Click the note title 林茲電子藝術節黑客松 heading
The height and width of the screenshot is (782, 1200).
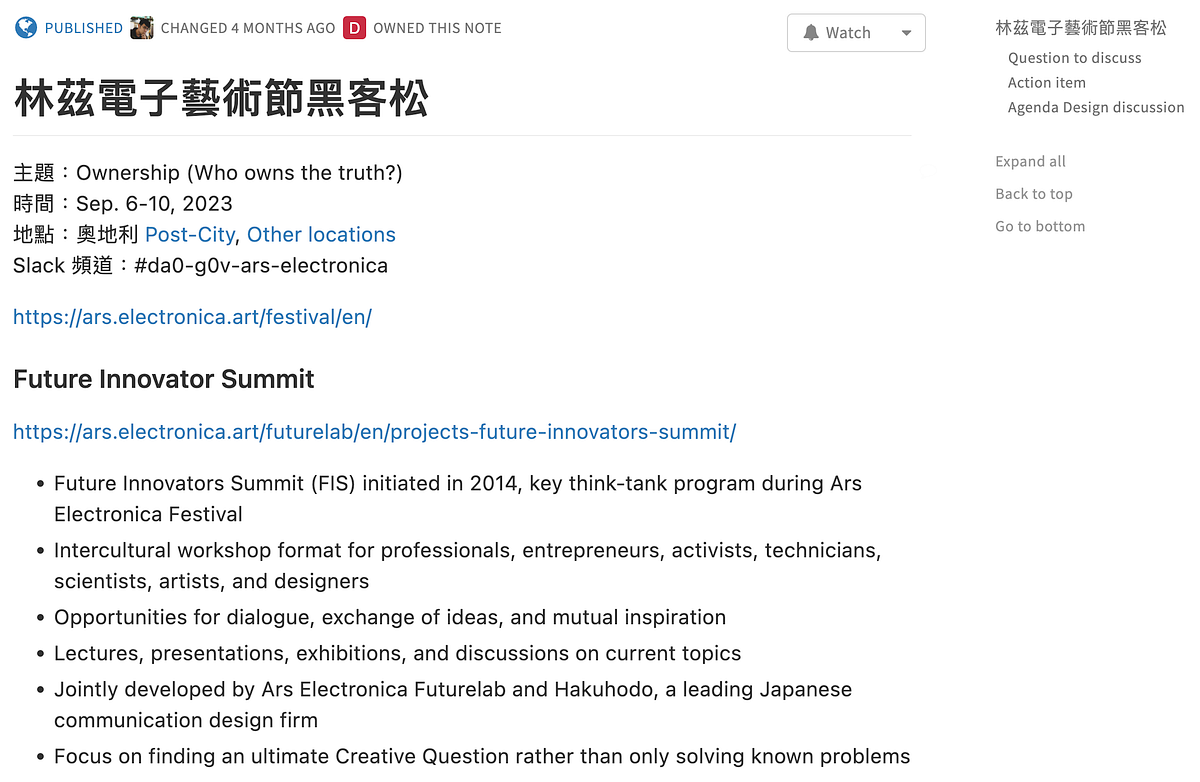(x=221, y=100)
